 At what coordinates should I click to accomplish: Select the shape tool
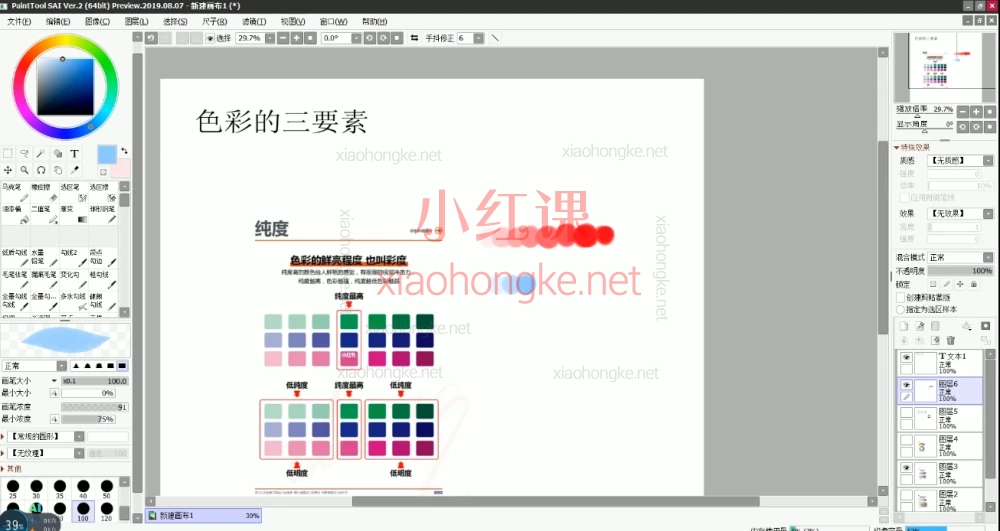(57, 154)
